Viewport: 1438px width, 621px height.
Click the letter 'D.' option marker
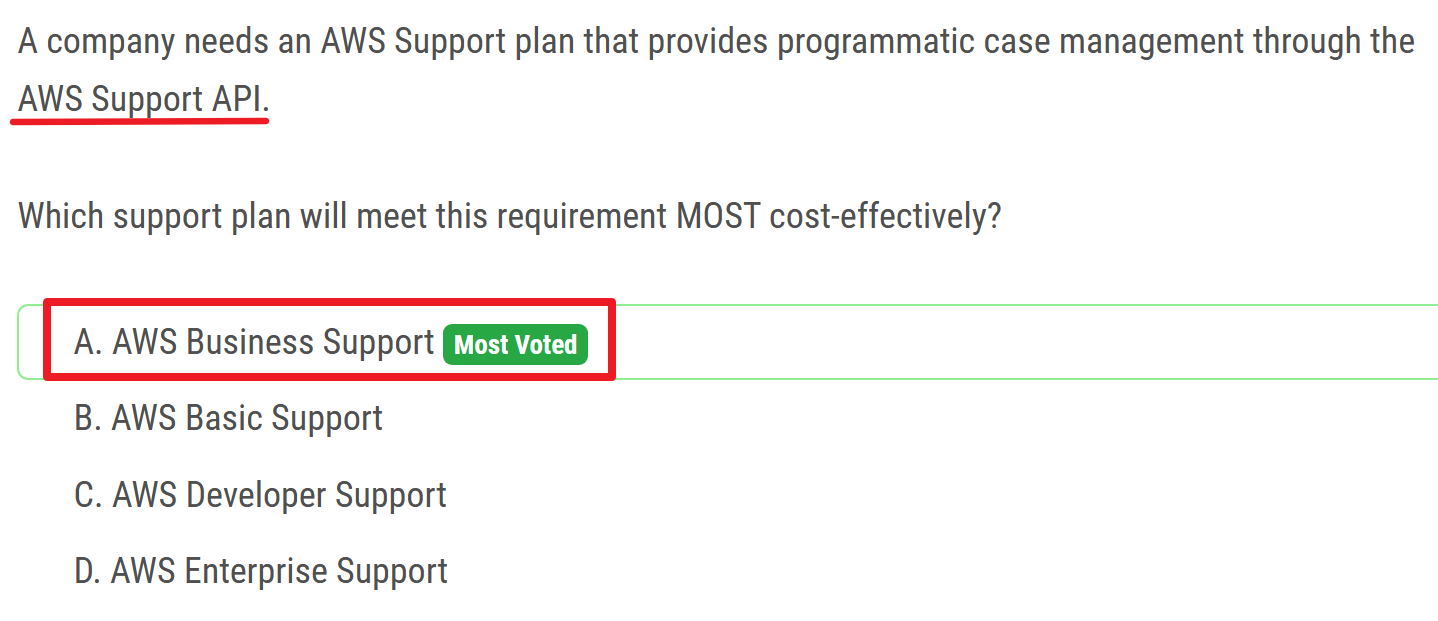88,571
